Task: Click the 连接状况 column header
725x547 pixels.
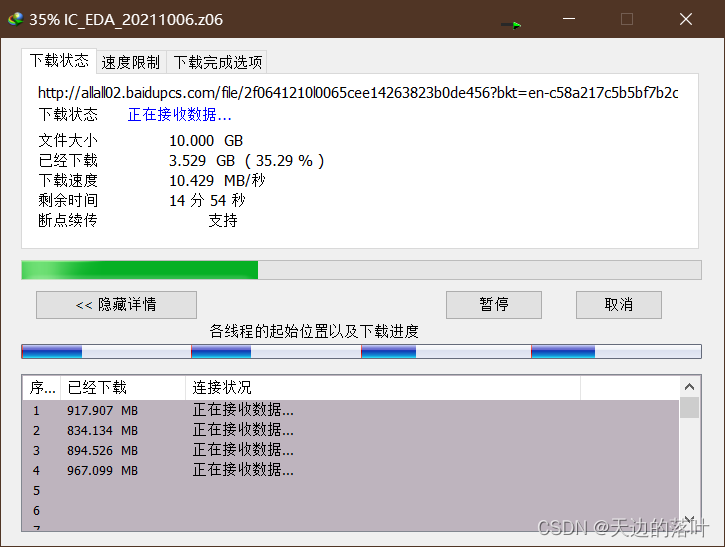Action: coord(383,387)
